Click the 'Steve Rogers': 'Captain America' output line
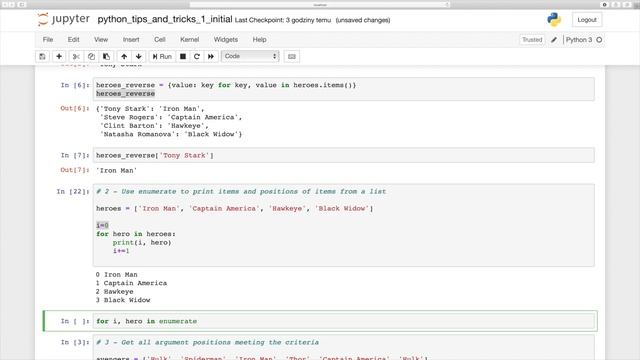The width and height of the screenshot is (640, 360). point(171,117)
